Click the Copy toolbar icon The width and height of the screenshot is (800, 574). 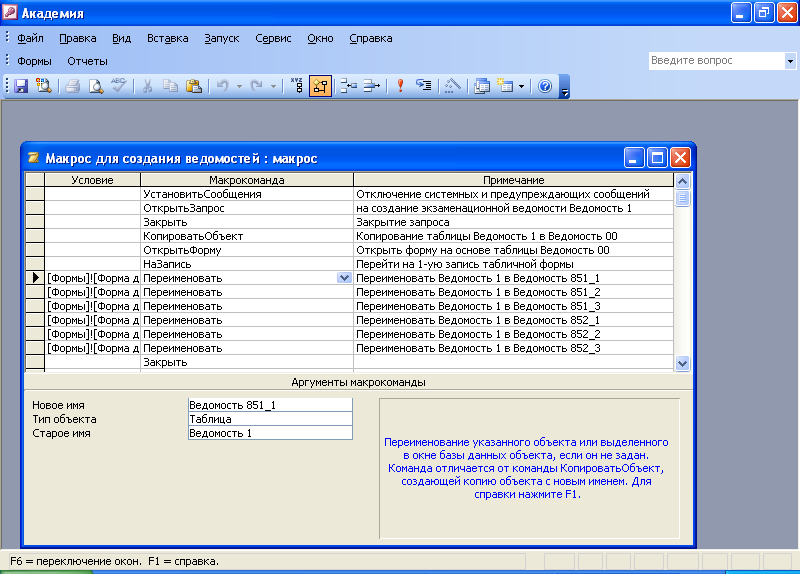(170, 86)
